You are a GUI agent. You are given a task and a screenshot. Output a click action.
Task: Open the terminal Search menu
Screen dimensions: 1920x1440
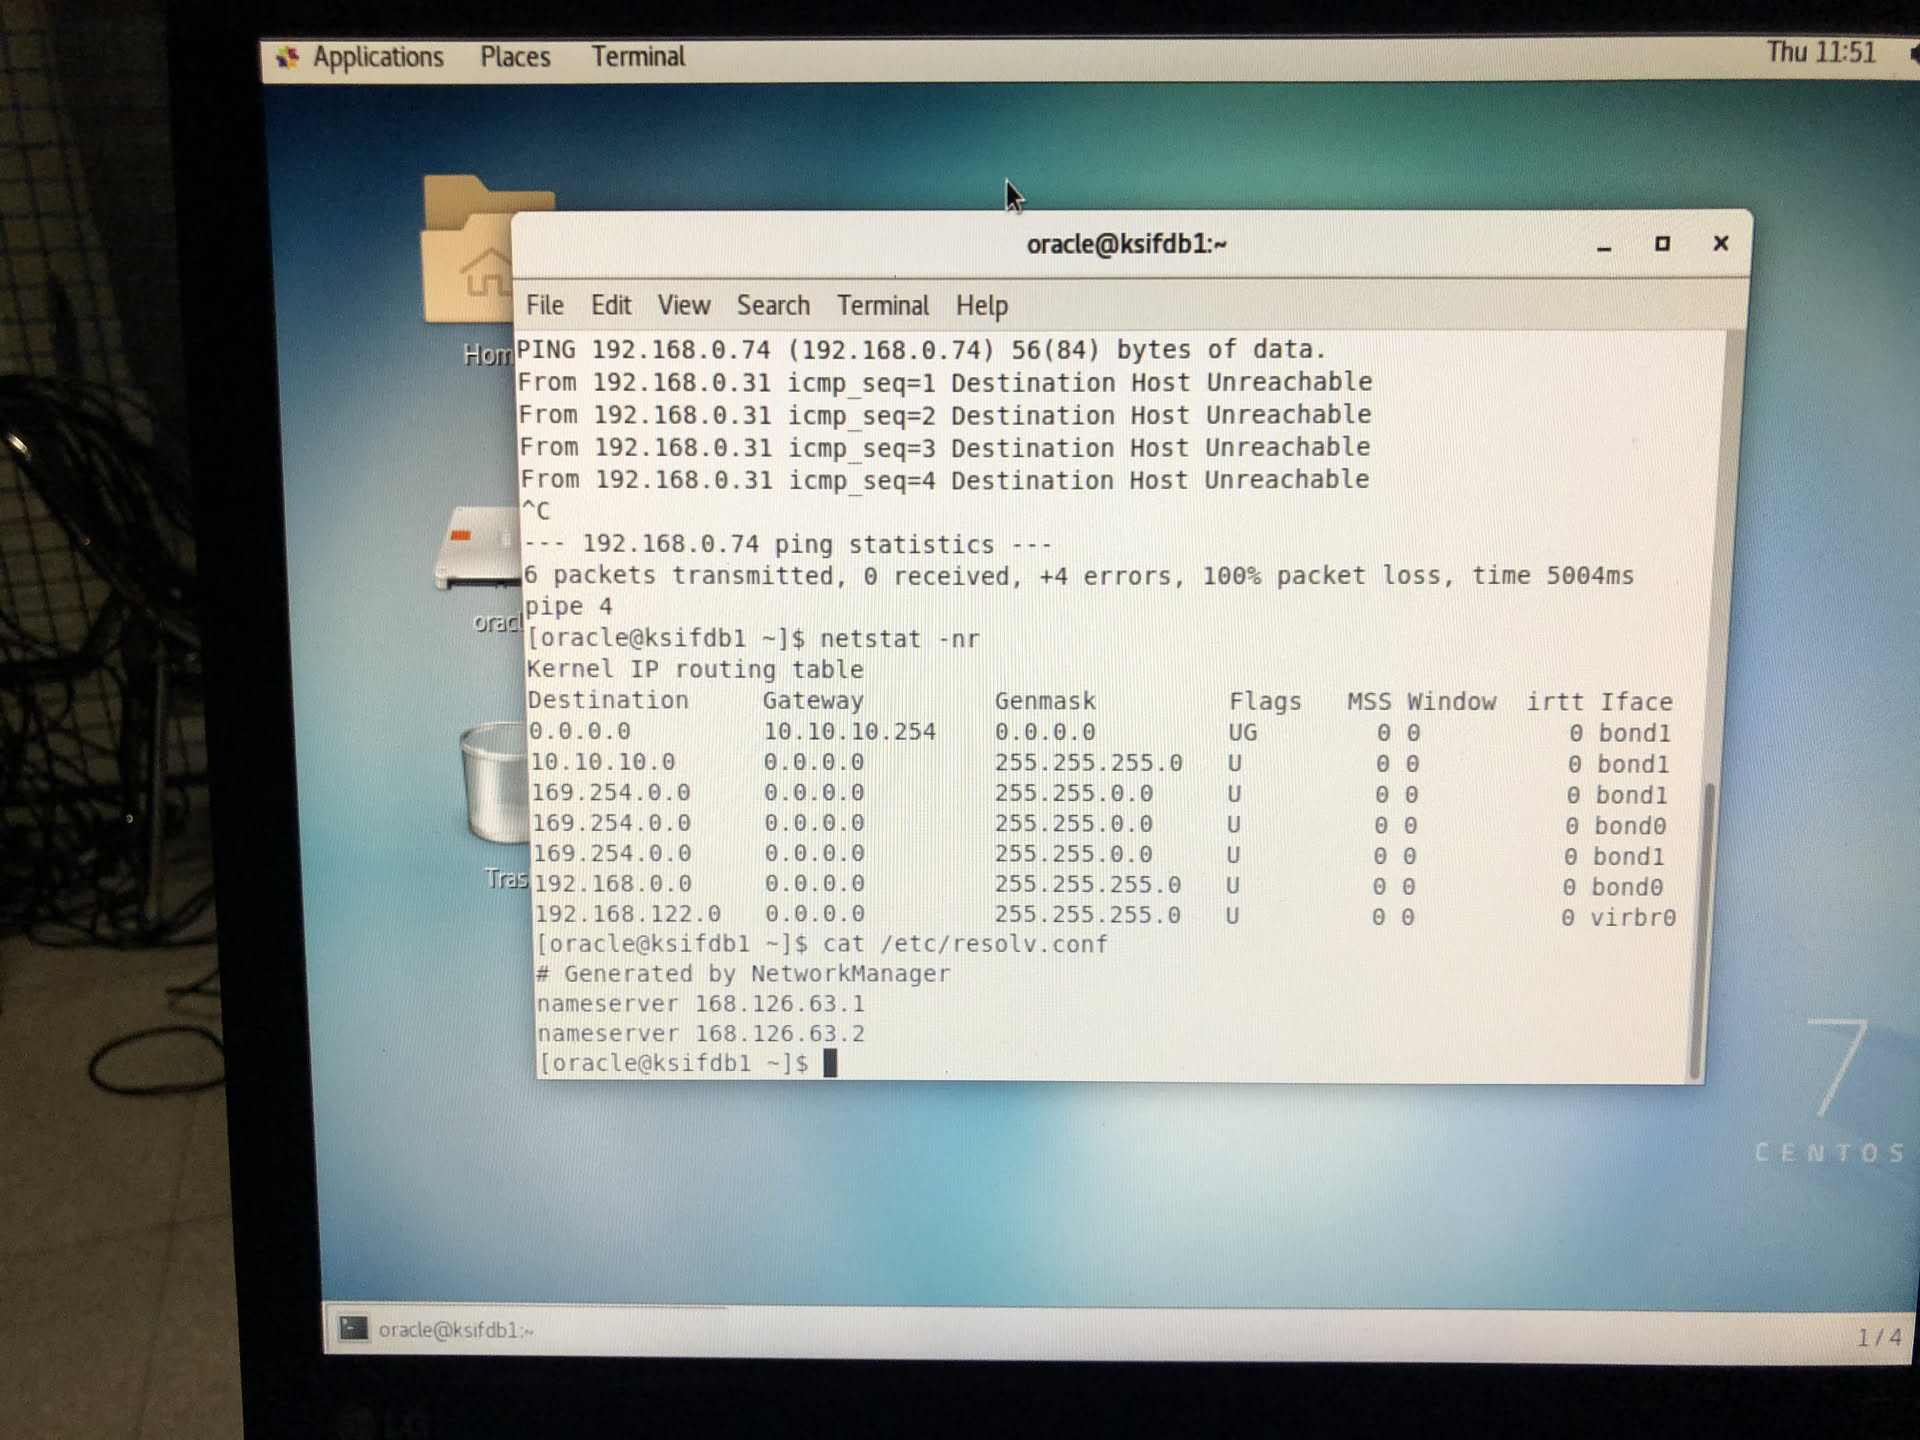point(773,305)
